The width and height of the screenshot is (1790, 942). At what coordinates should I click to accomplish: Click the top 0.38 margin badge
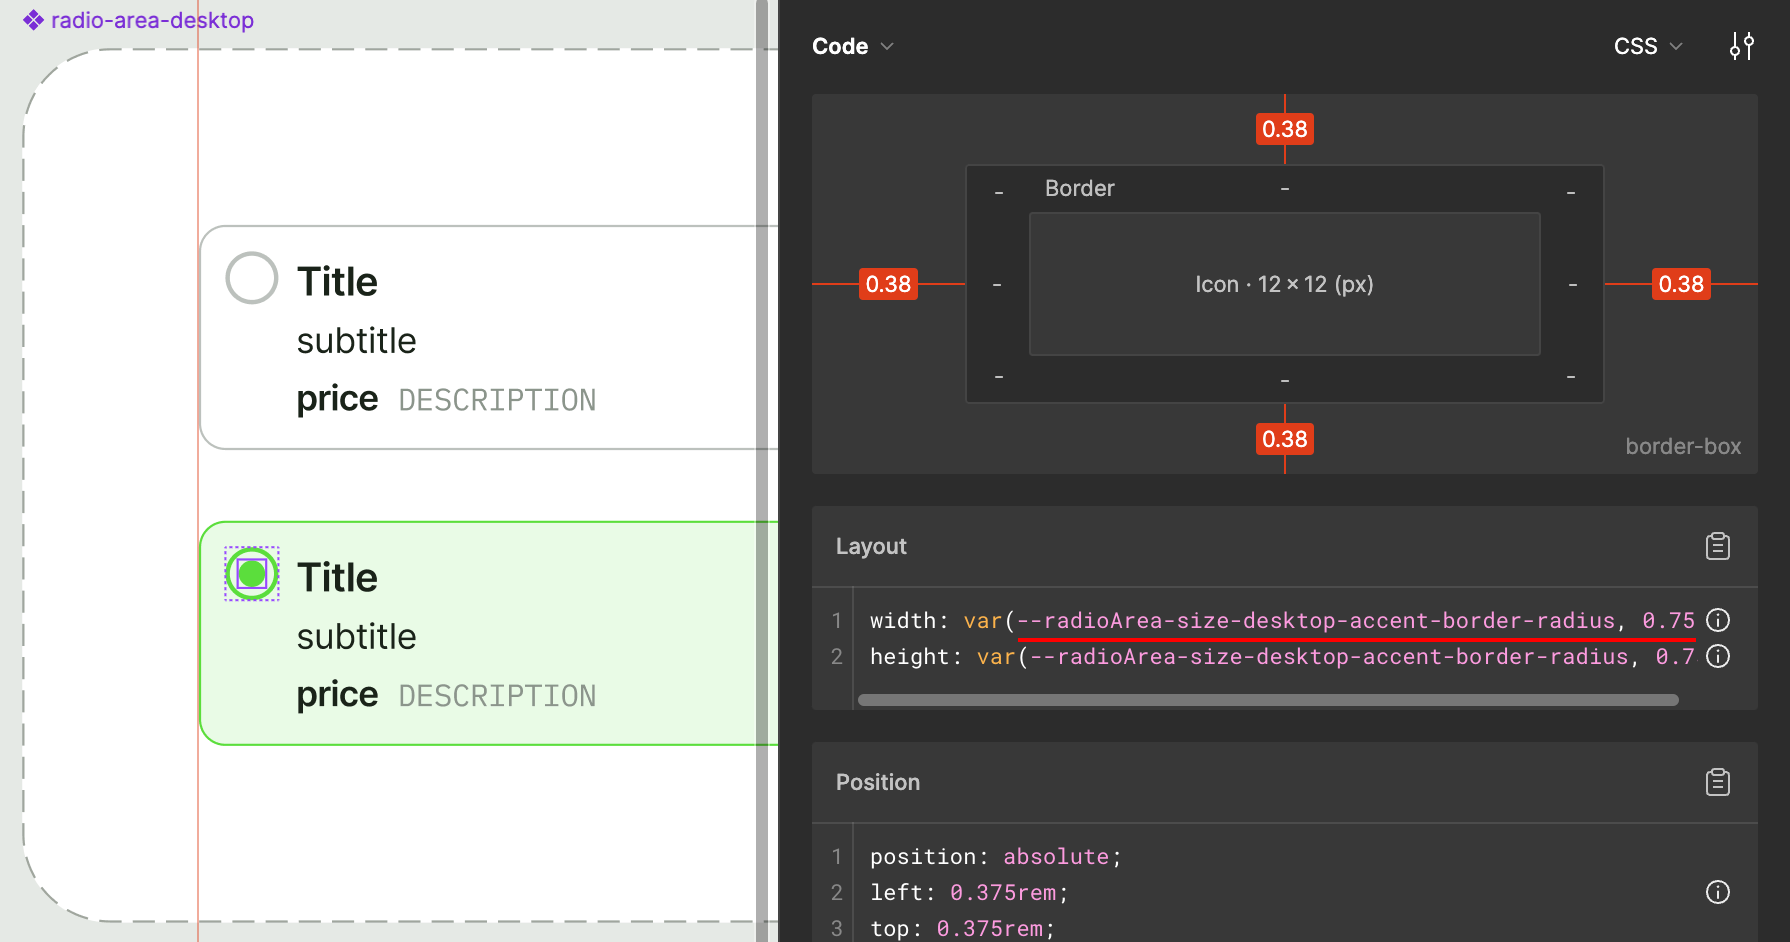click(1285, 129)
